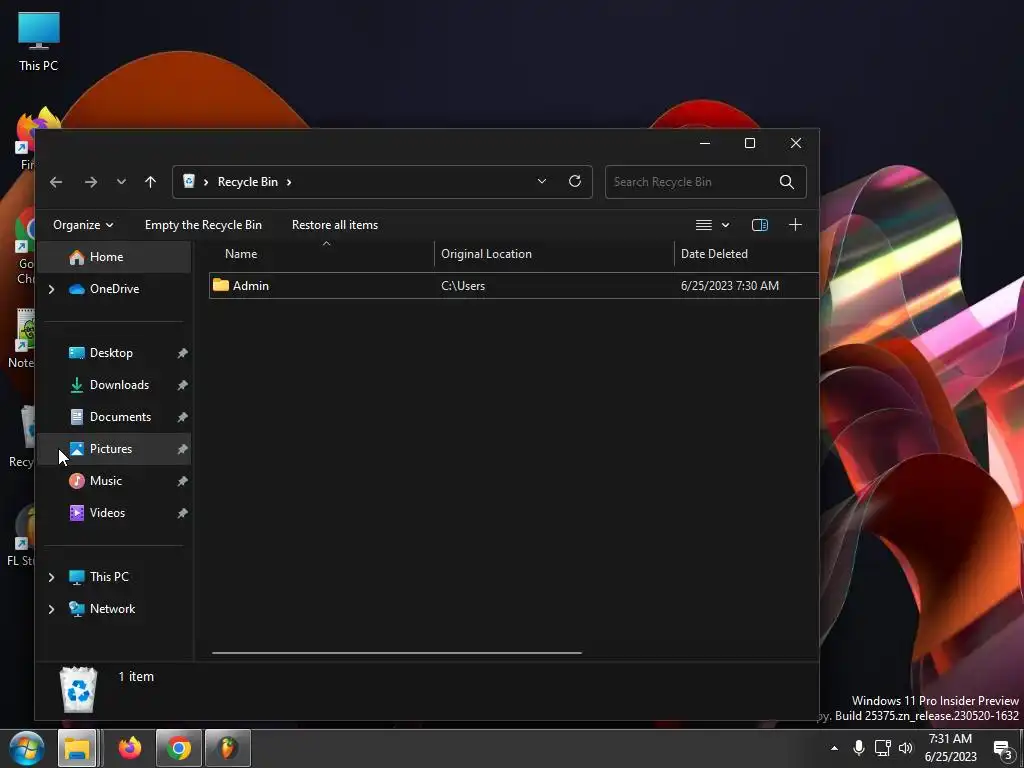Launch Chrome from the taskbar
Viewport: 1024px width, 768px height.
(x=178, y=748)
